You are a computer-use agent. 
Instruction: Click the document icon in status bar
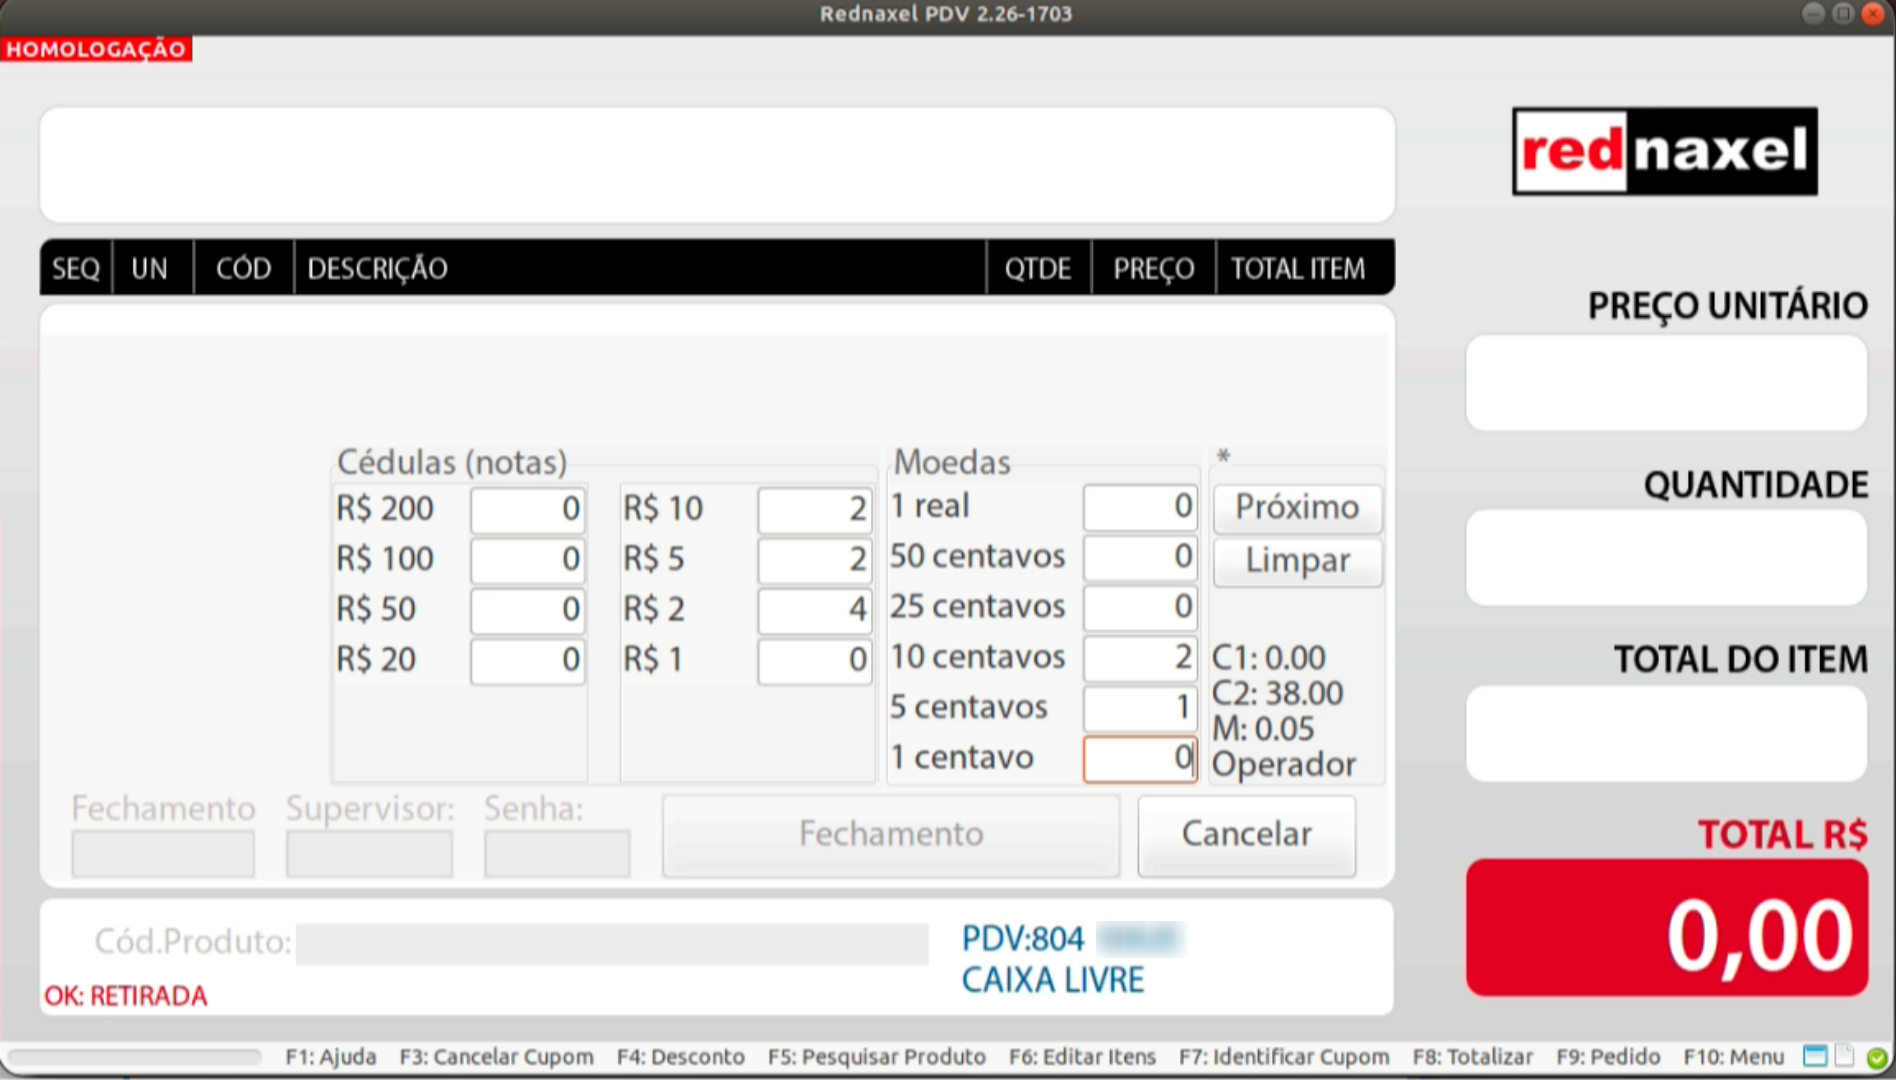(1845, 1056)
